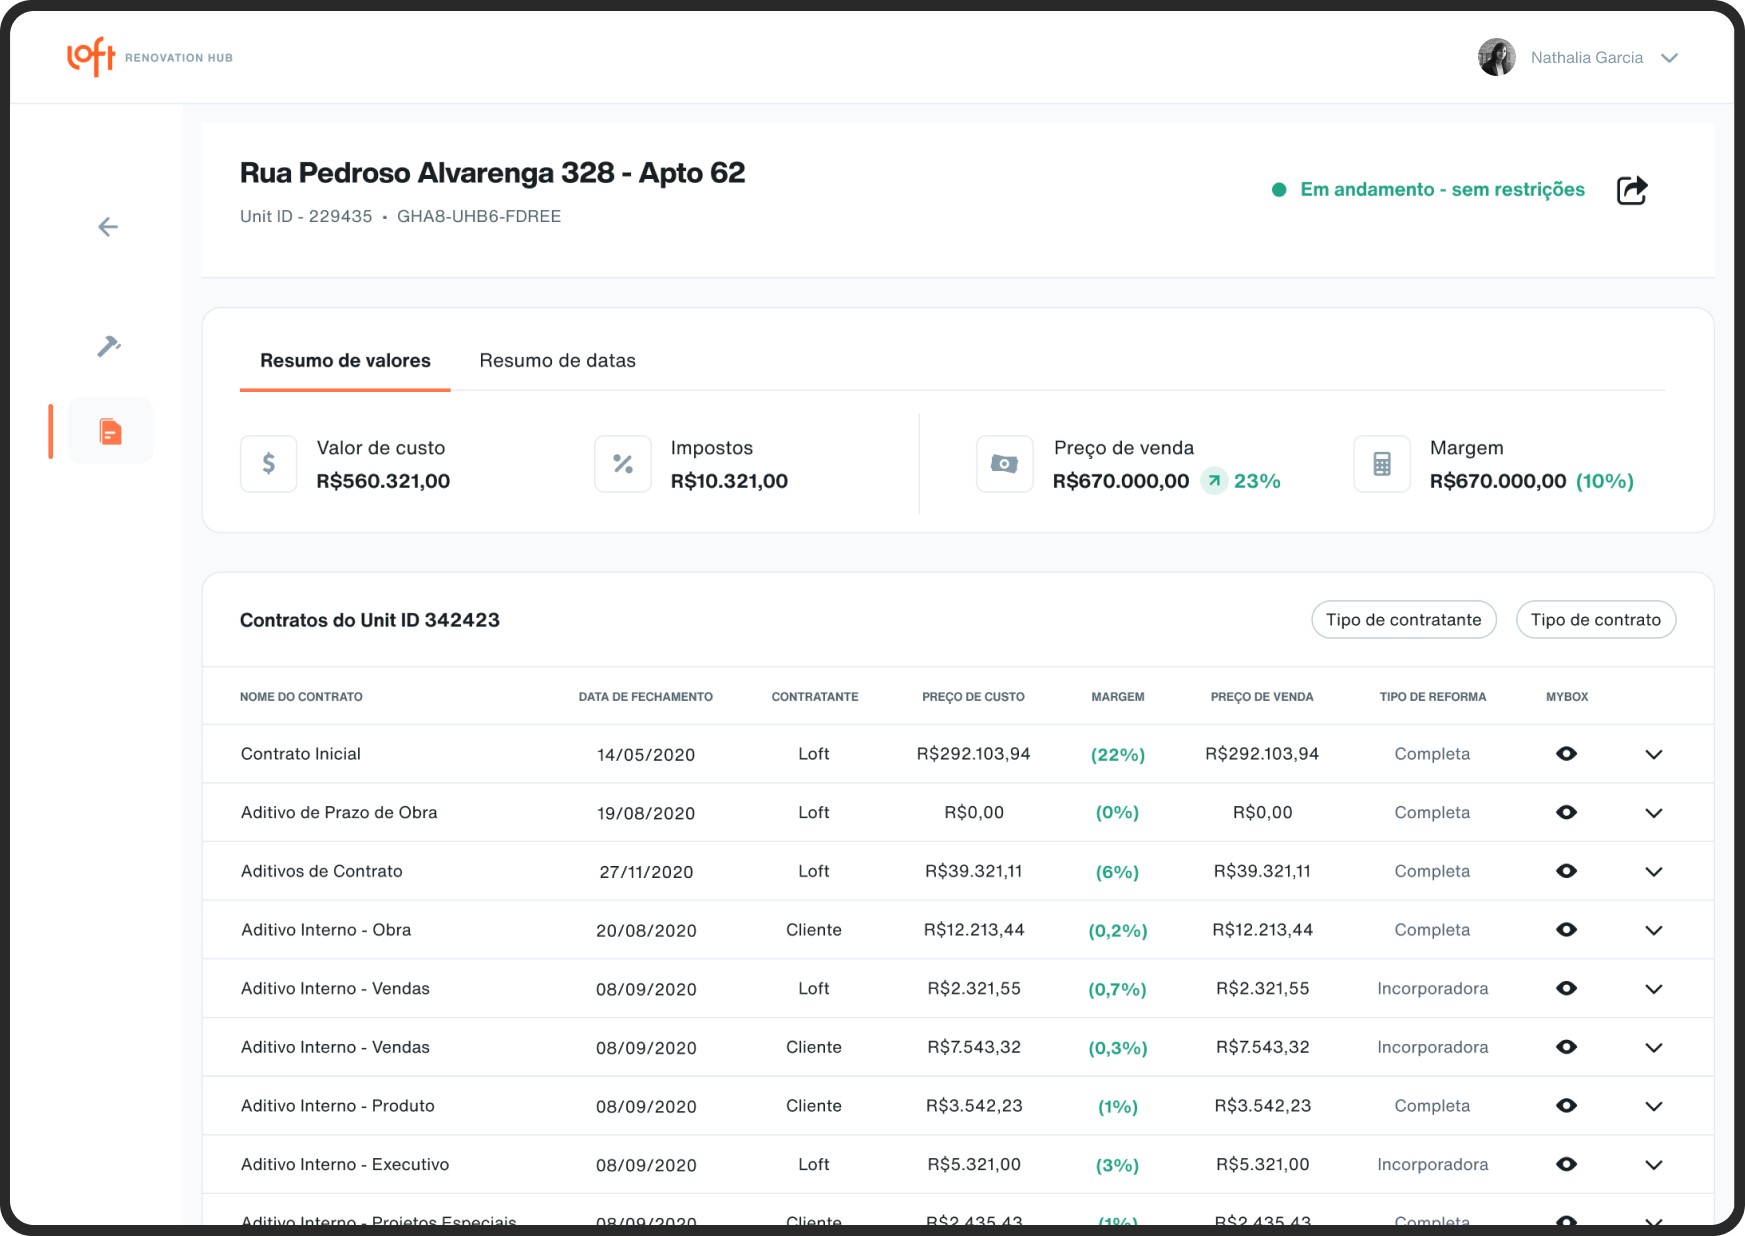The image size is (1745, 1236).
Task: Expand the Aditivos de Contrato row
Action: coord(1654,872)
